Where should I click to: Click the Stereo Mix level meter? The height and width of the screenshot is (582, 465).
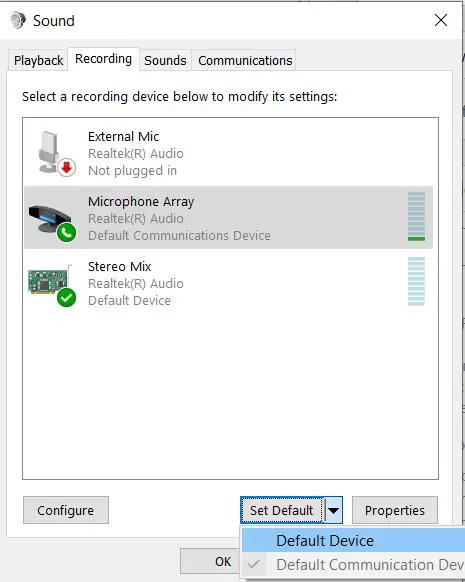416,281
